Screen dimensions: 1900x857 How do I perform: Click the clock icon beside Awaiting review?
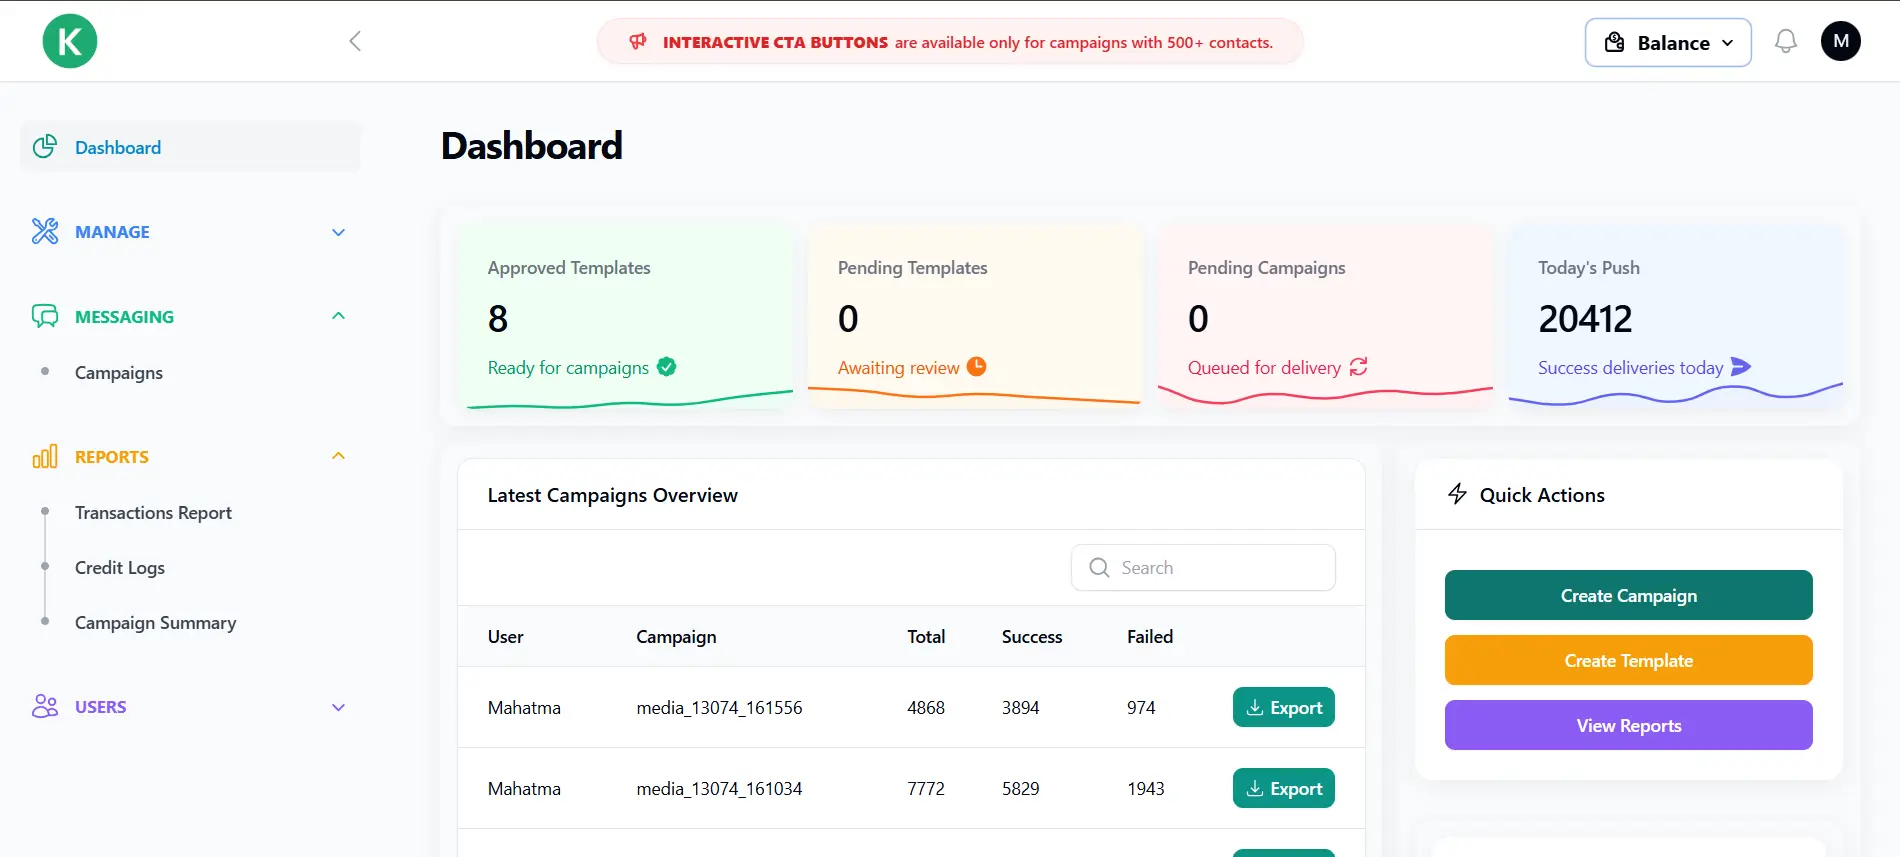coord(977,367)
